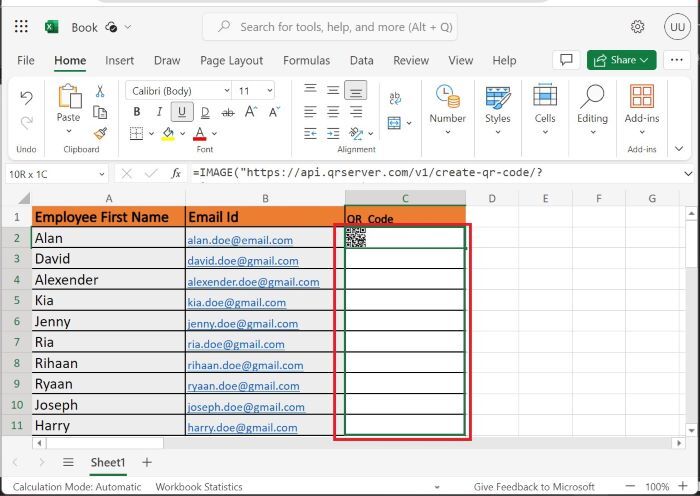The height and width of the screenshot is (496, 700).
Task: Cut selection with the scissors icon
Action: coord(100,92)
